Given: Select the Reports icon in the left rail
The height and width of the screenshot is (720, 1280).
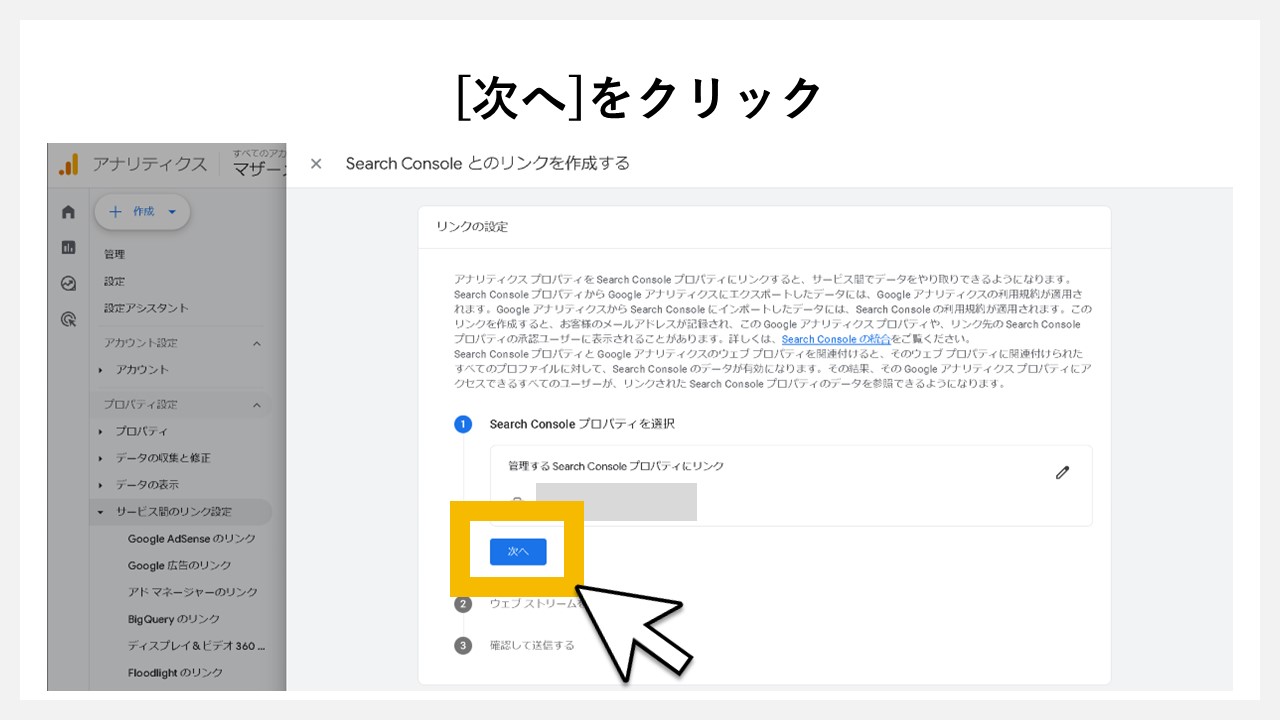Looking at the screenshot, I should 70,248.
